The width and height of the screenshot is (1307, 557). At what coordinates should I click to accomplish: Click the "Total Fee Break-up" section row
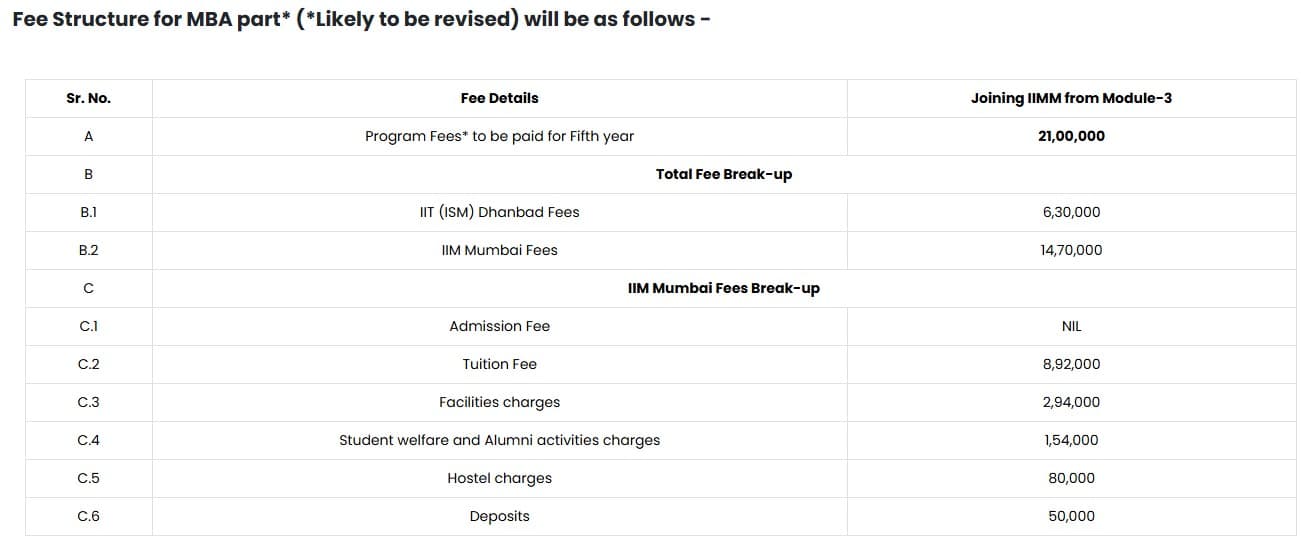pos(723,174)
